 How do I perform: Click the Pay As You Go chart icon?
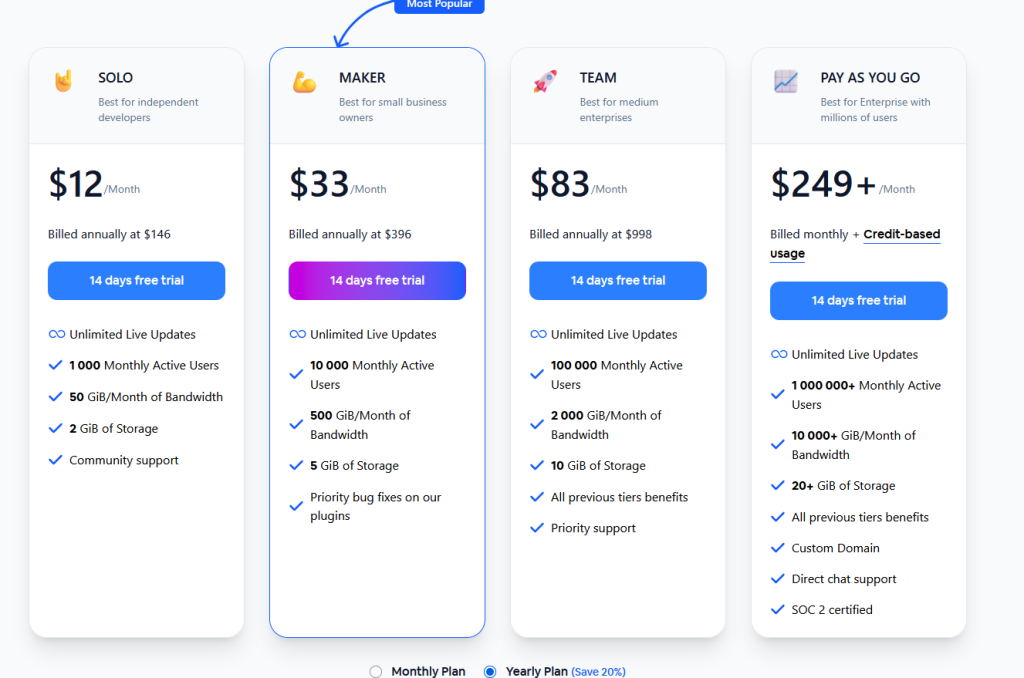coord(786,82)
